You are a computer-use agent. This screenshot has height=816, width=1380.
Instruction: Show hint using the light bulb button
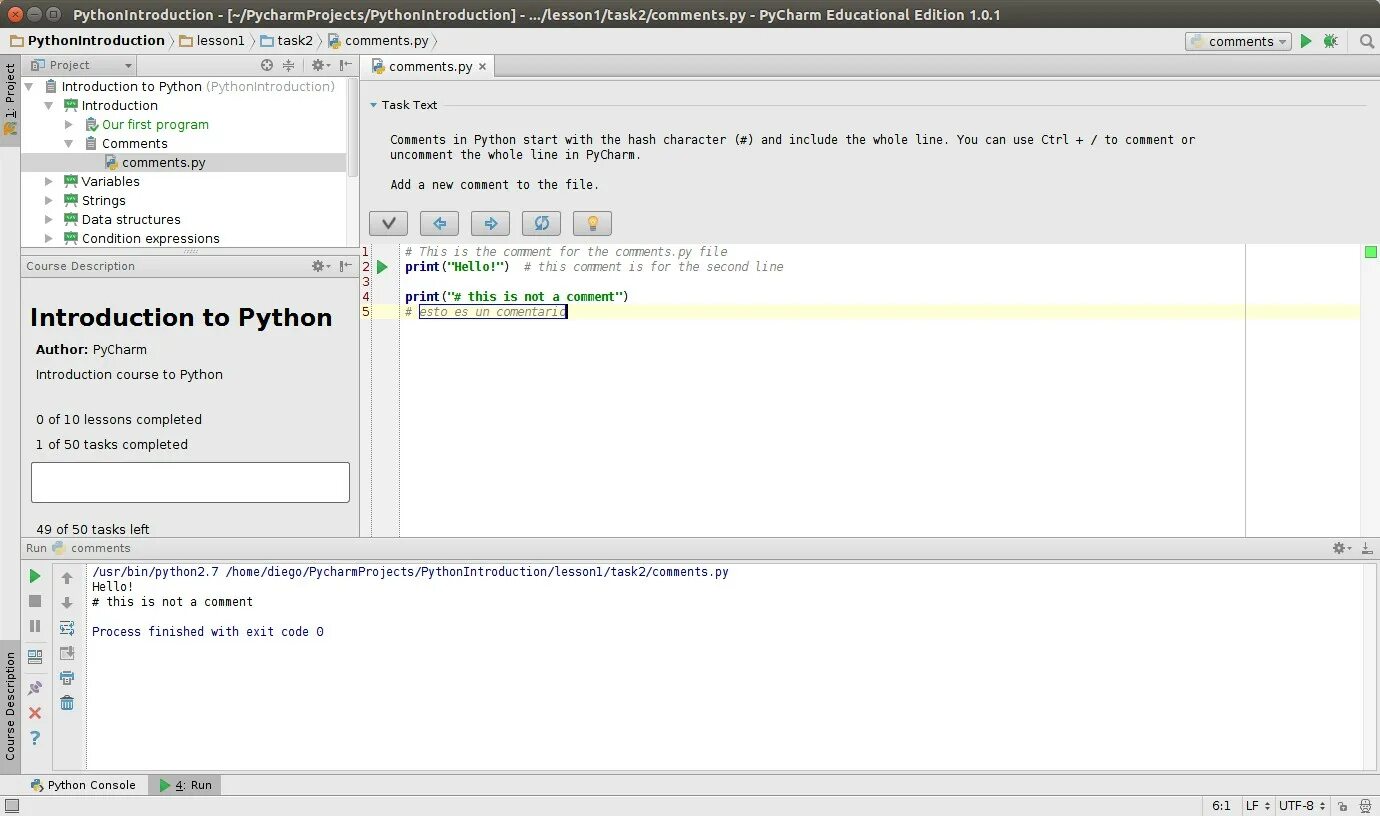click(592, 223)
